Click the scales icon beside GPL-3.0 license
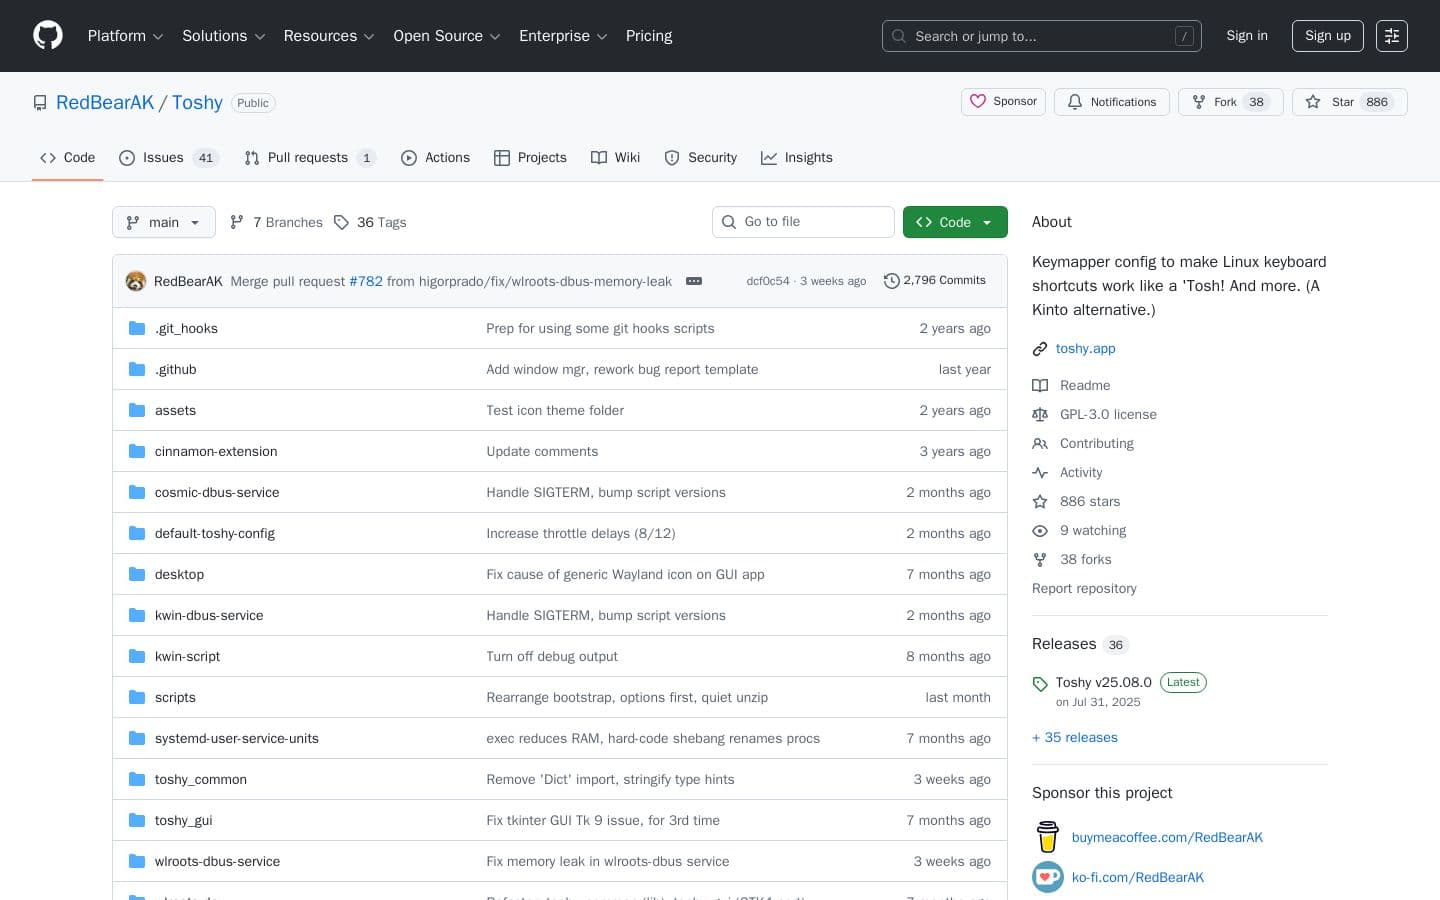Viewport: 1440px width, 900px height. [1040, 414]
